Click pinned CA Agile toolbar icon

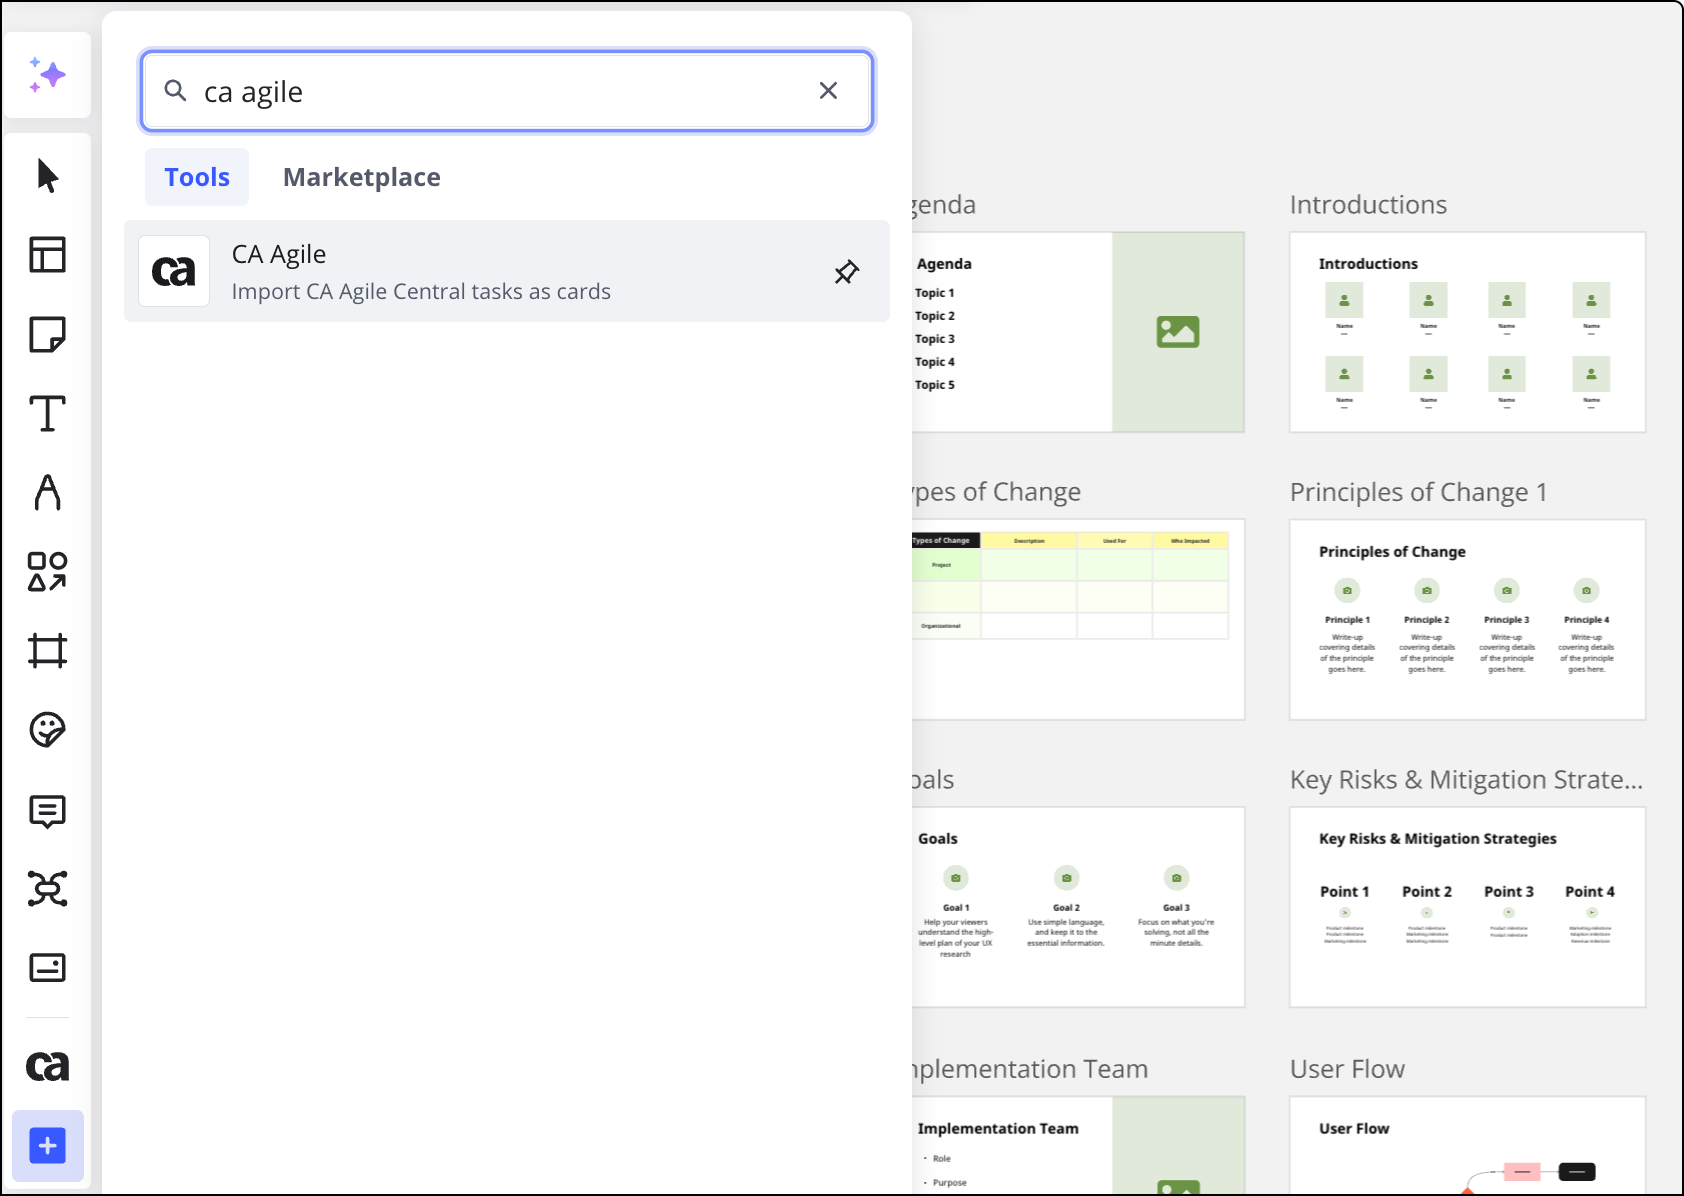(47, 1067)
